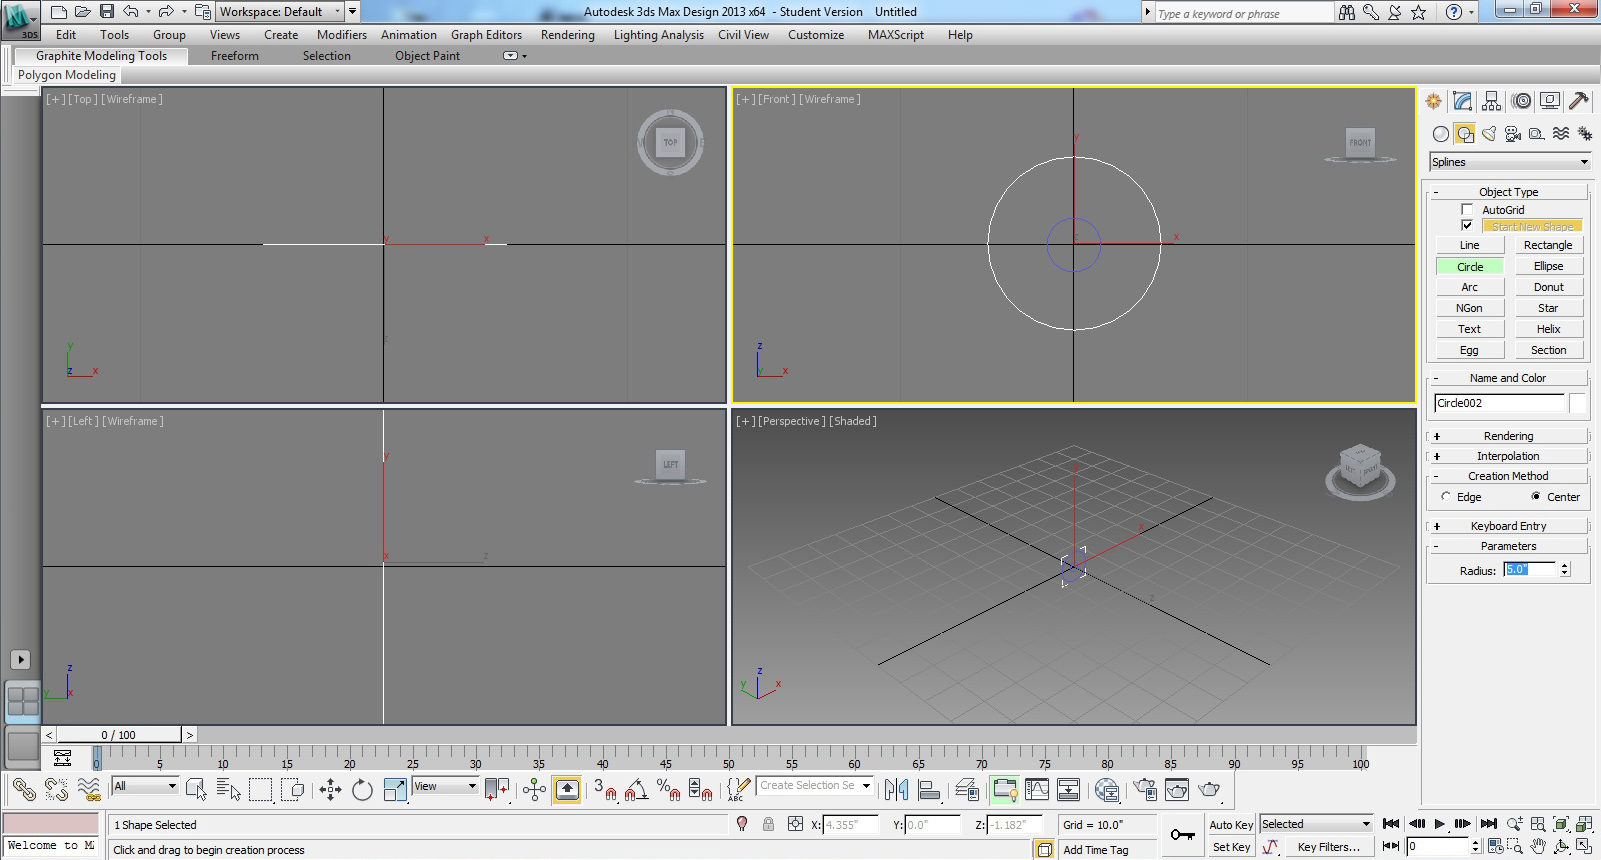Viewport: 1601px width, 860px height.
Task: Expand the Keyboard Entry rollout
Action: [x=1508, y=526]
